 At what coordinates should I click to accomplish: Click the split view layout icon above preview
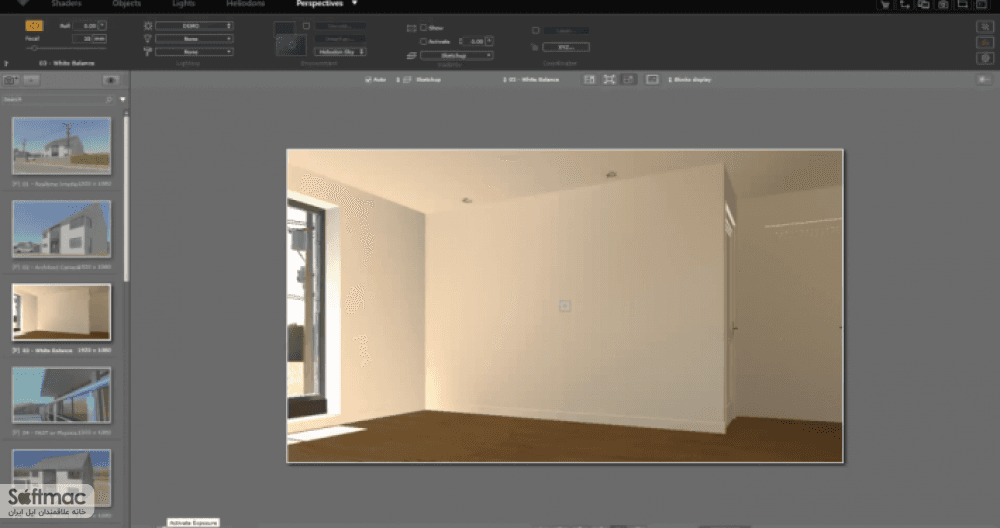tap(589, 80)
